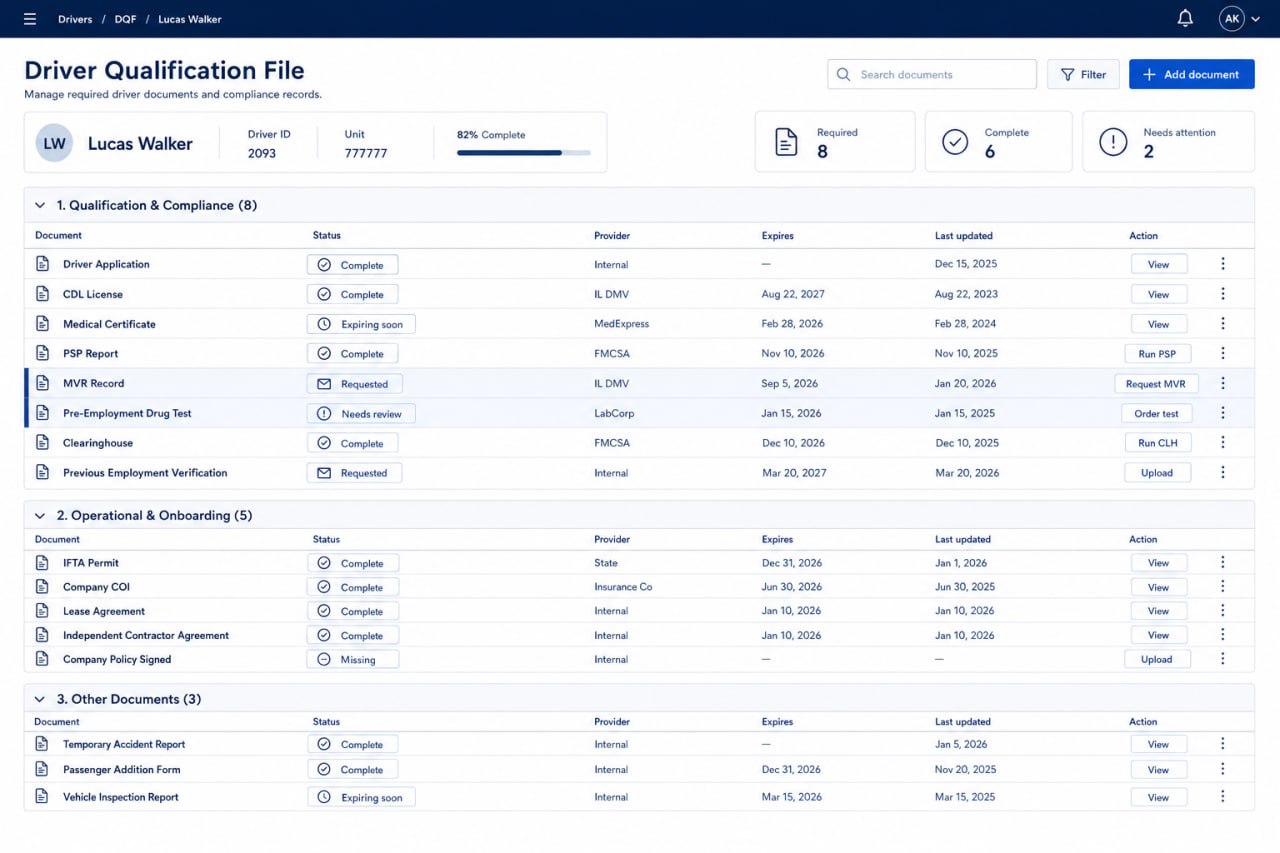Viewport: 1280px width, 853px height.
Task: Open more options for Temporary Accident Report row
Action: pos(1222,744)
